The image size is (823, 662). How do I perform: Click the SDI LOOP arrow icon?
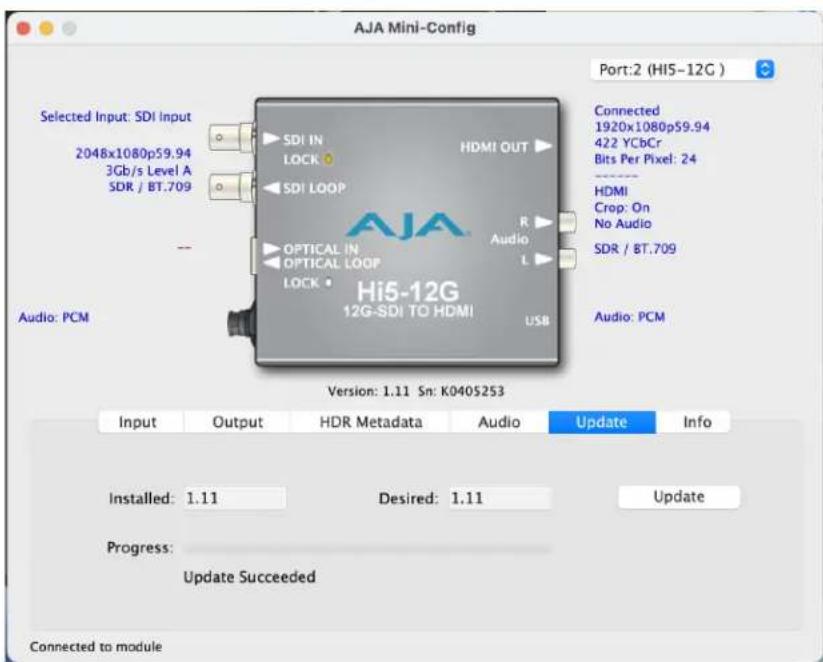coord(271,187)
